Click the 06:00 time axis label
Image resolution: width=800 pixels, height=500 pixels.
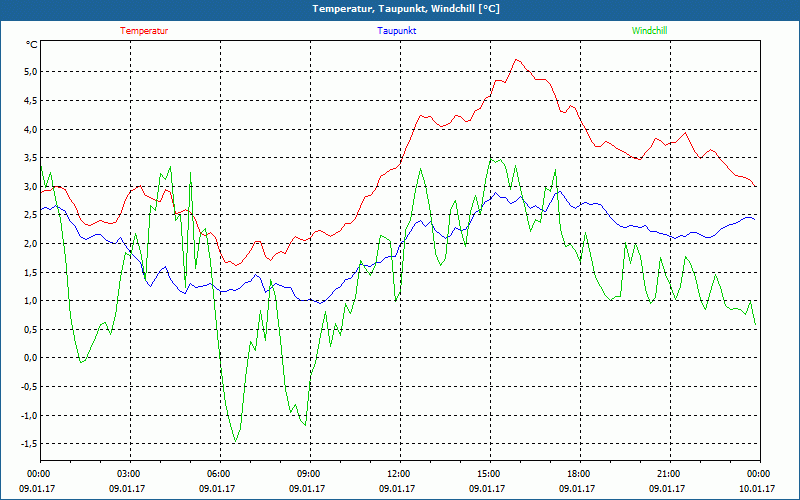(x=220, y=474)
